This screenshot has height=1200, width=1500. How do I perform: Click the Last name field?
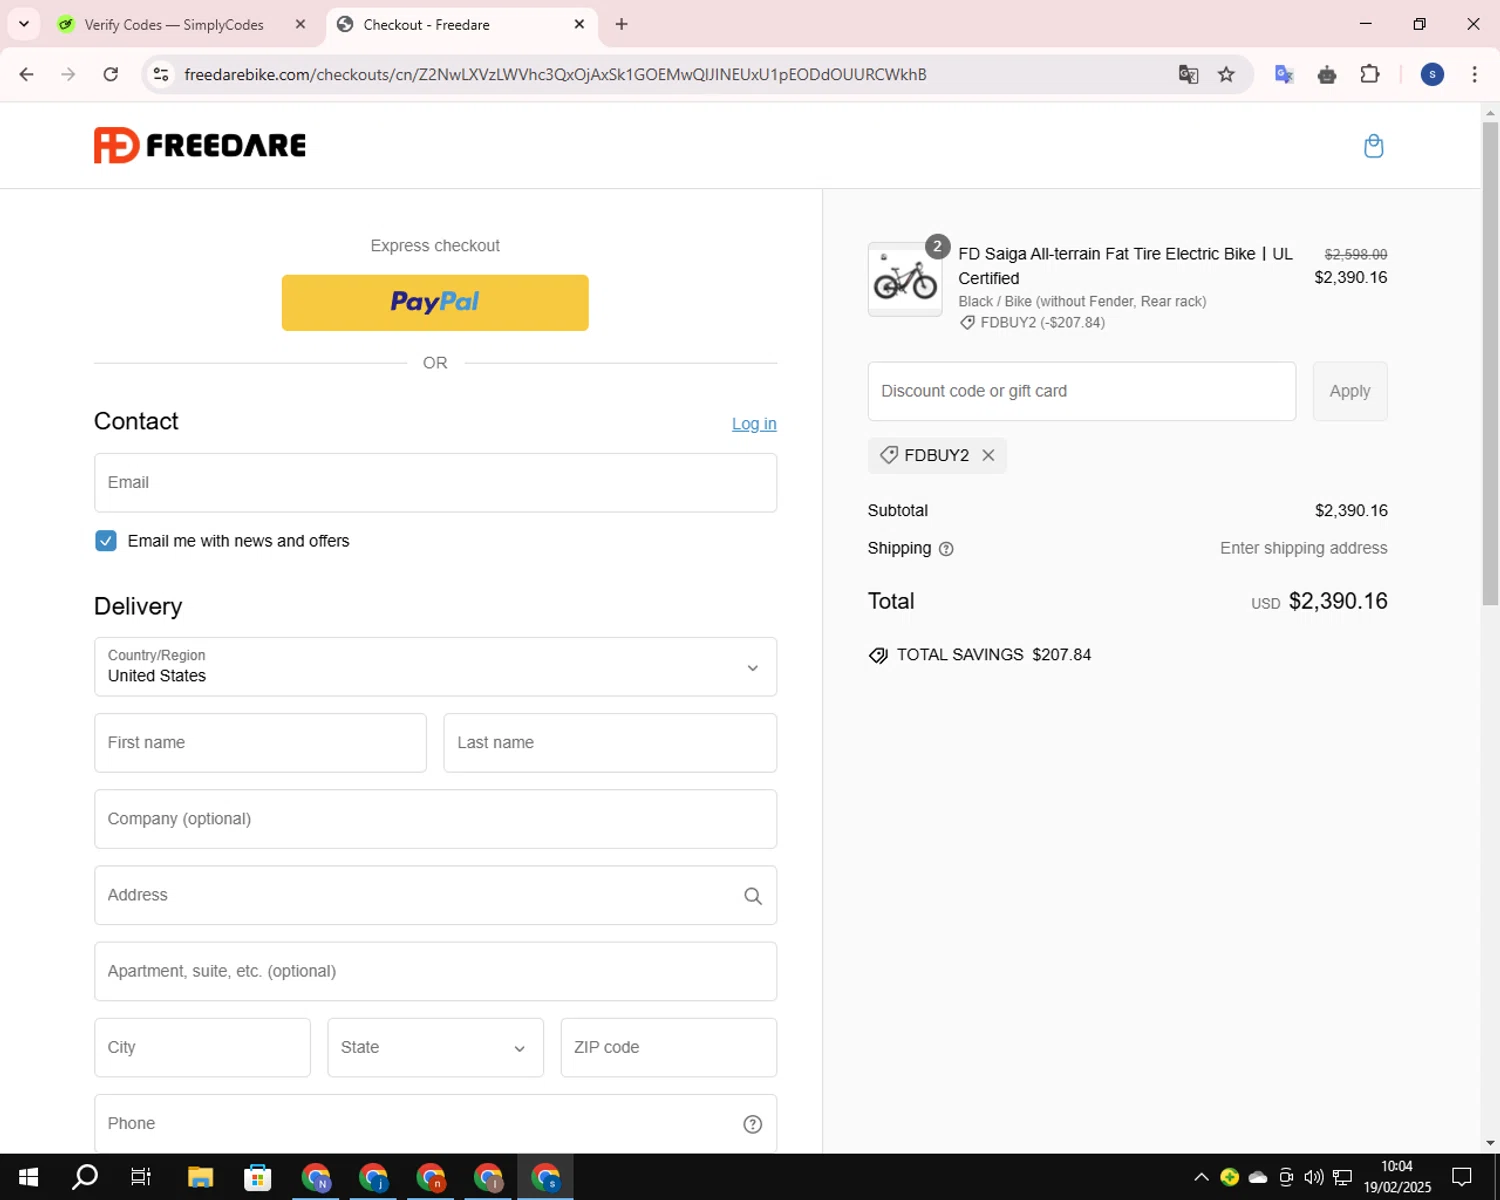(610, 743)
